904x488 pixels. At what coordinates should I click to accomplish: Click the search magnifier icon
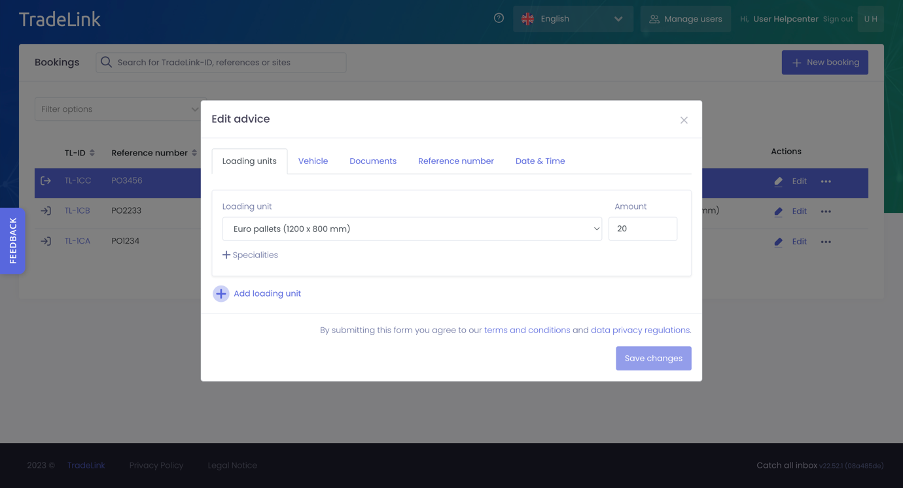[x=106, y=62]
